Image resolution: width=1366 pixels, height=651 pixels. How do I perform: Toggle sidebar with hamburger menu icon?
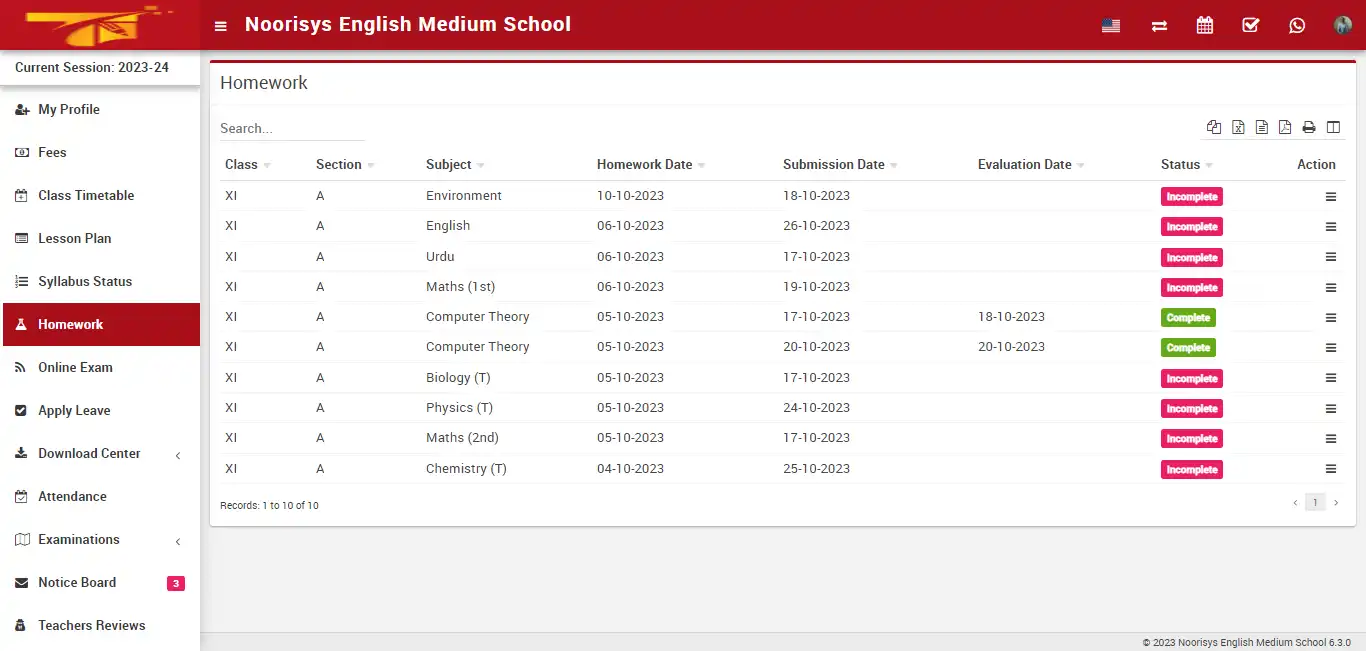[x=221, y=26]
